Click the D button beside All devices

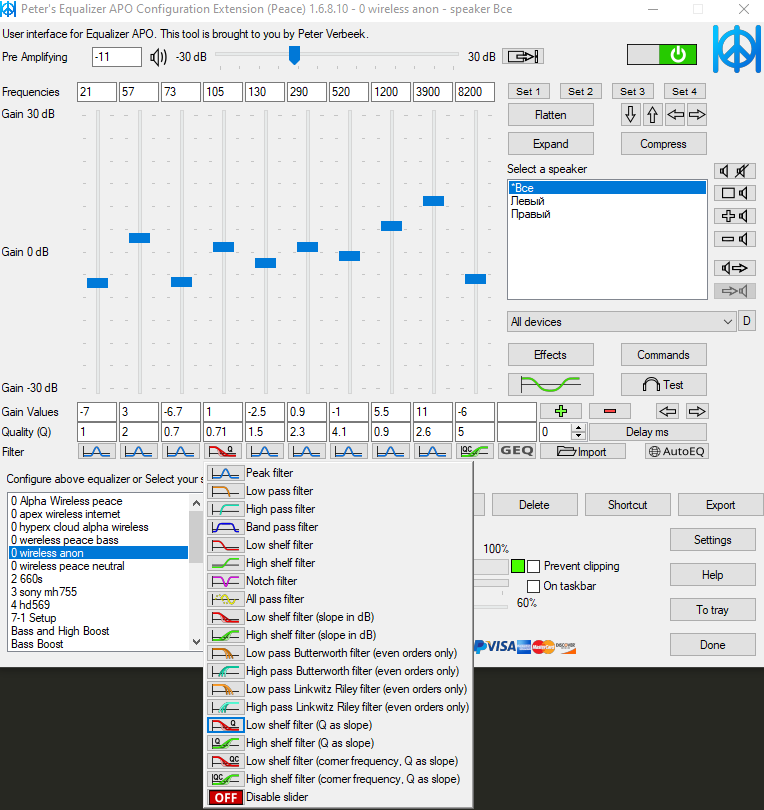tap(746, 321)
